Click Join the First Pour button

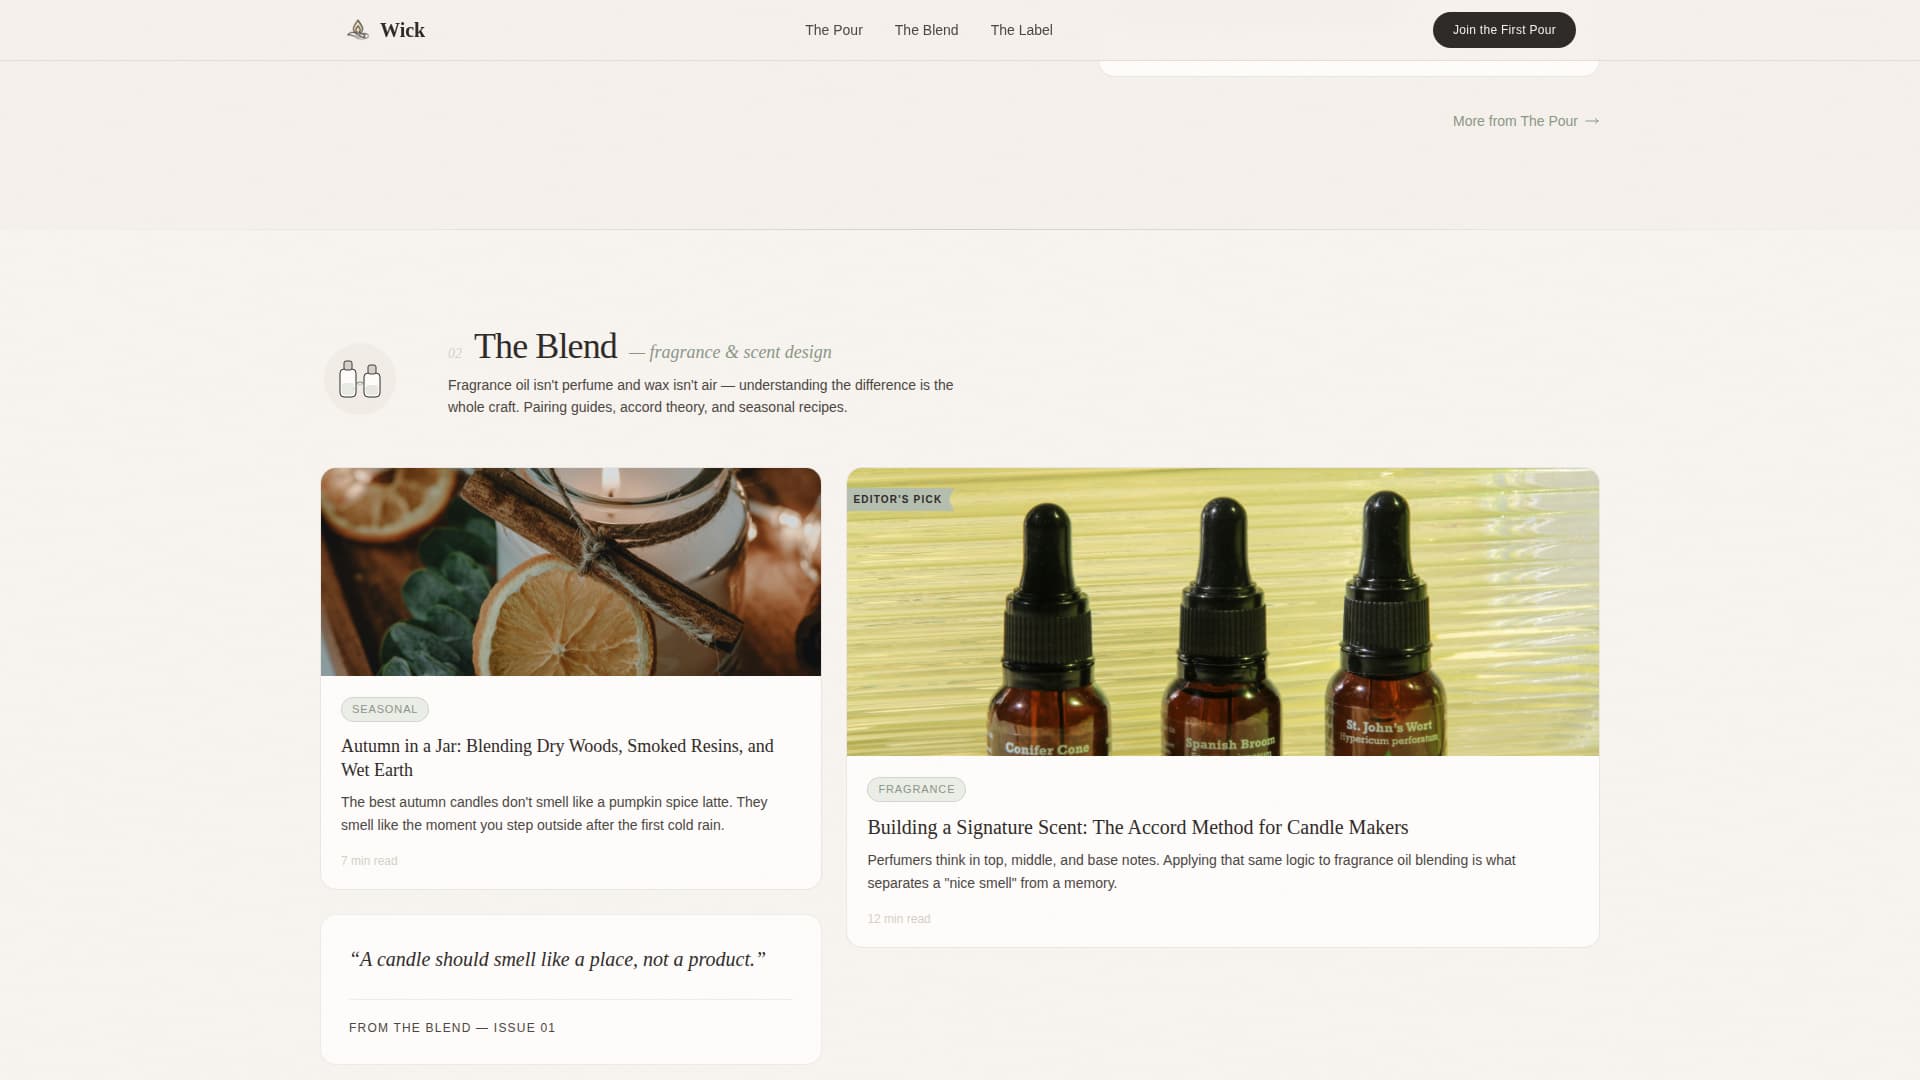coord(1504,30)
